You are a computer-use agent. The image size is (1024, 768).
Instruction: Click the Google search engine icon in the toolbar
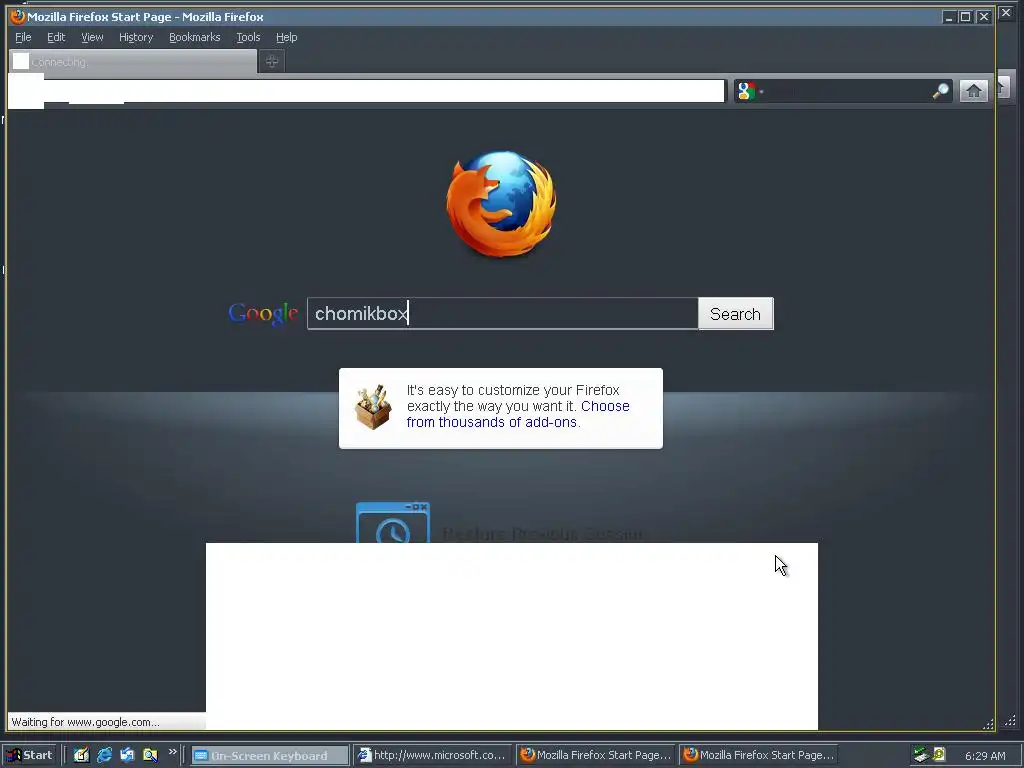[746, 91]
